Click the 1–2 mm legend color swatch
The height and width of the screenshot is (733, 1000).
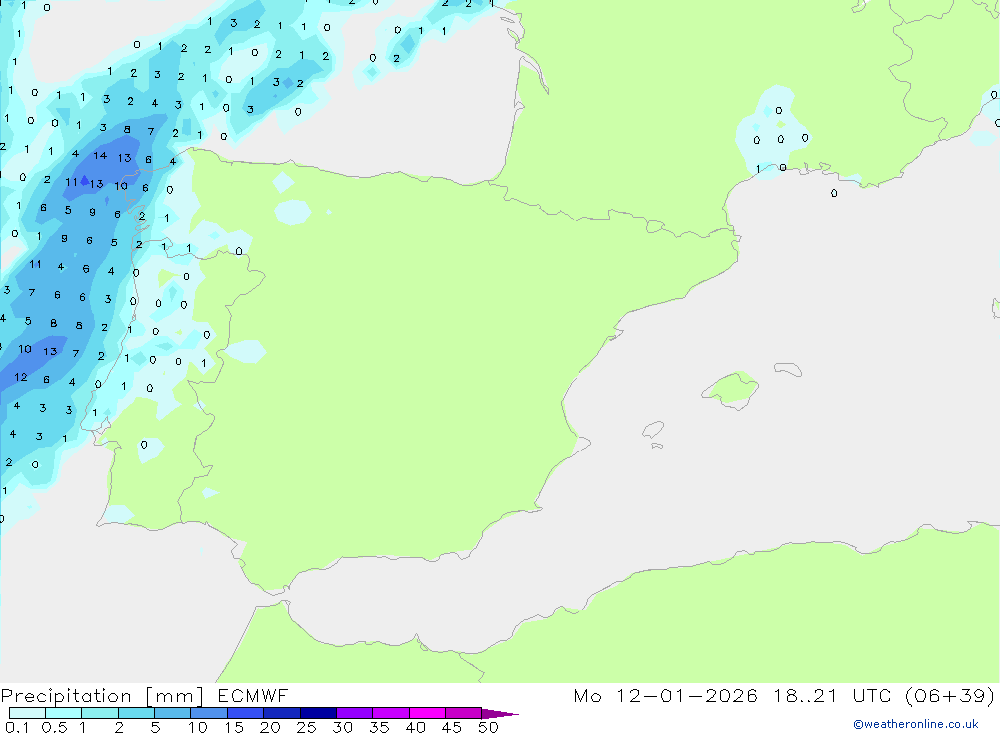tap(100, 713)
